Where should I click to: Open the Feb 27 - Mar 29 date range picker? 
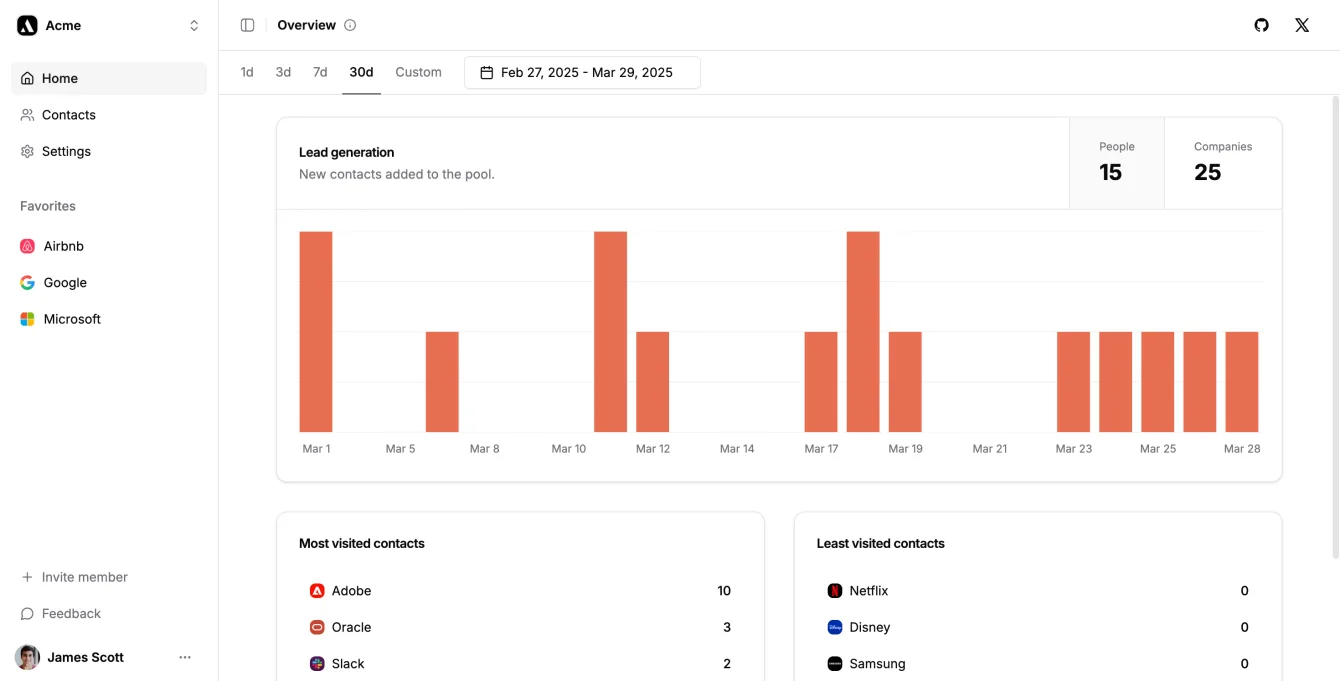point(582,72)
